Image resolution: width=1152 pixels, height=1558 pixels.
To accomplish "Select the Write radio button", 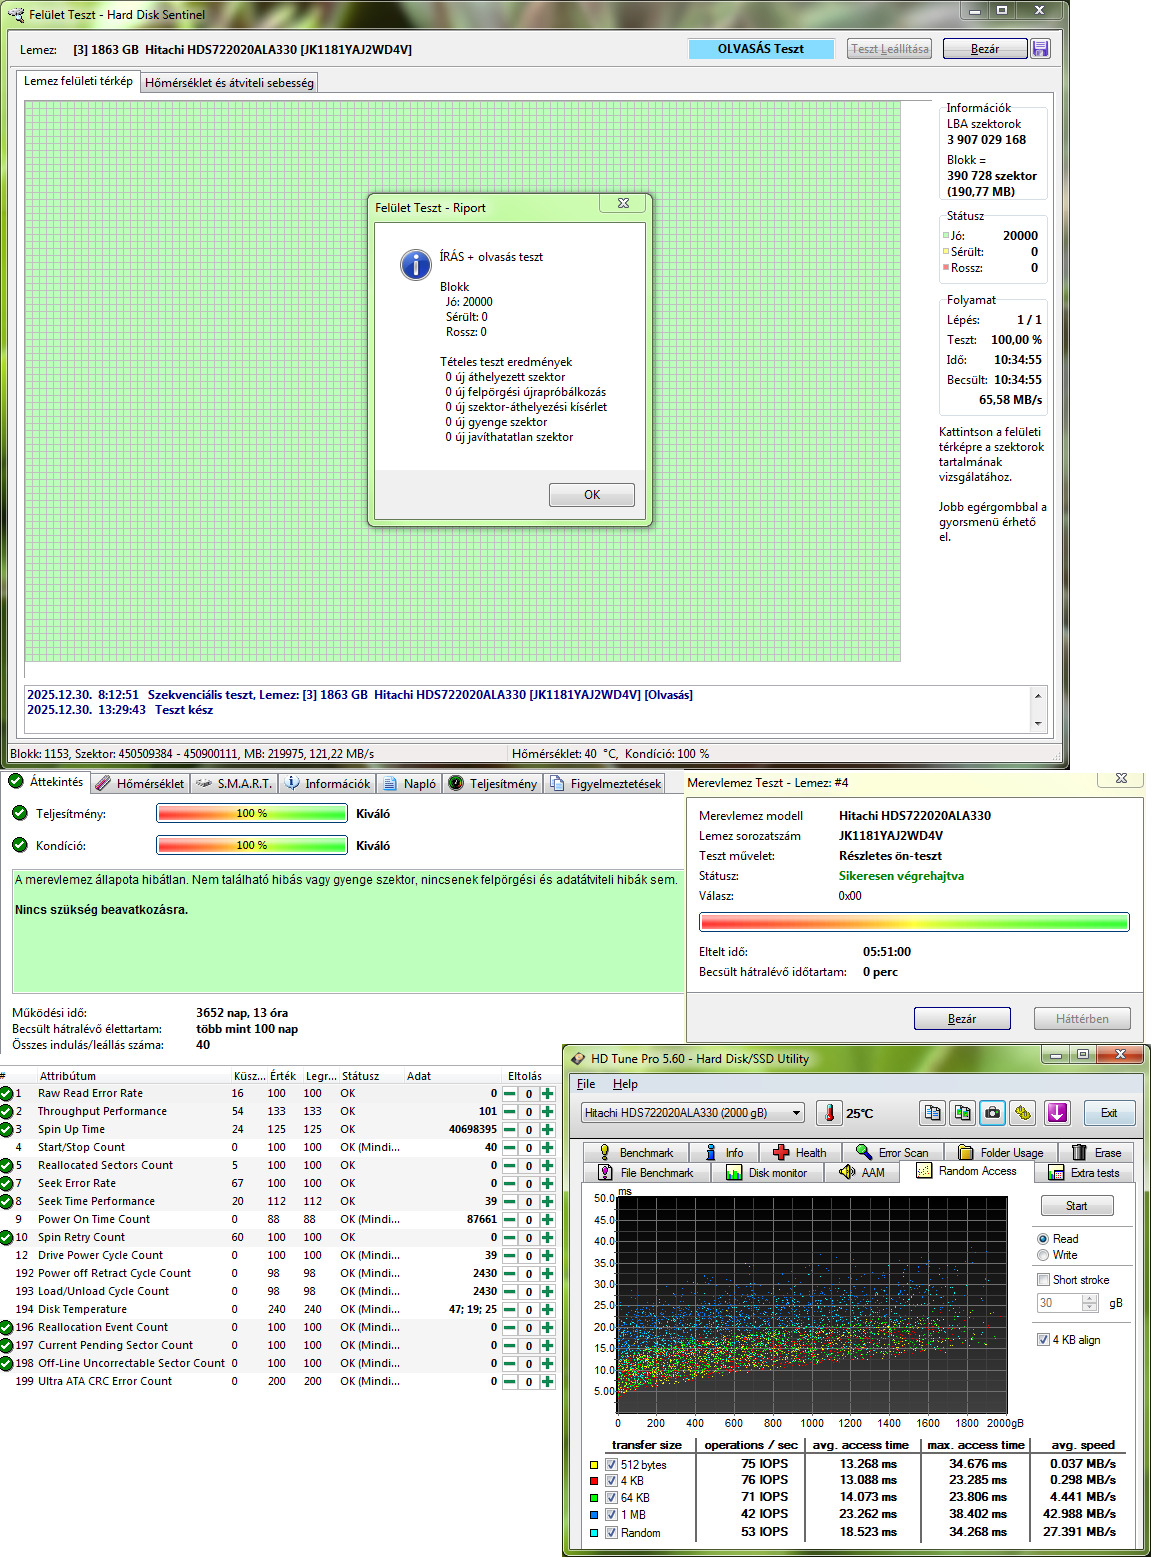I will tap(1043, 1255).
